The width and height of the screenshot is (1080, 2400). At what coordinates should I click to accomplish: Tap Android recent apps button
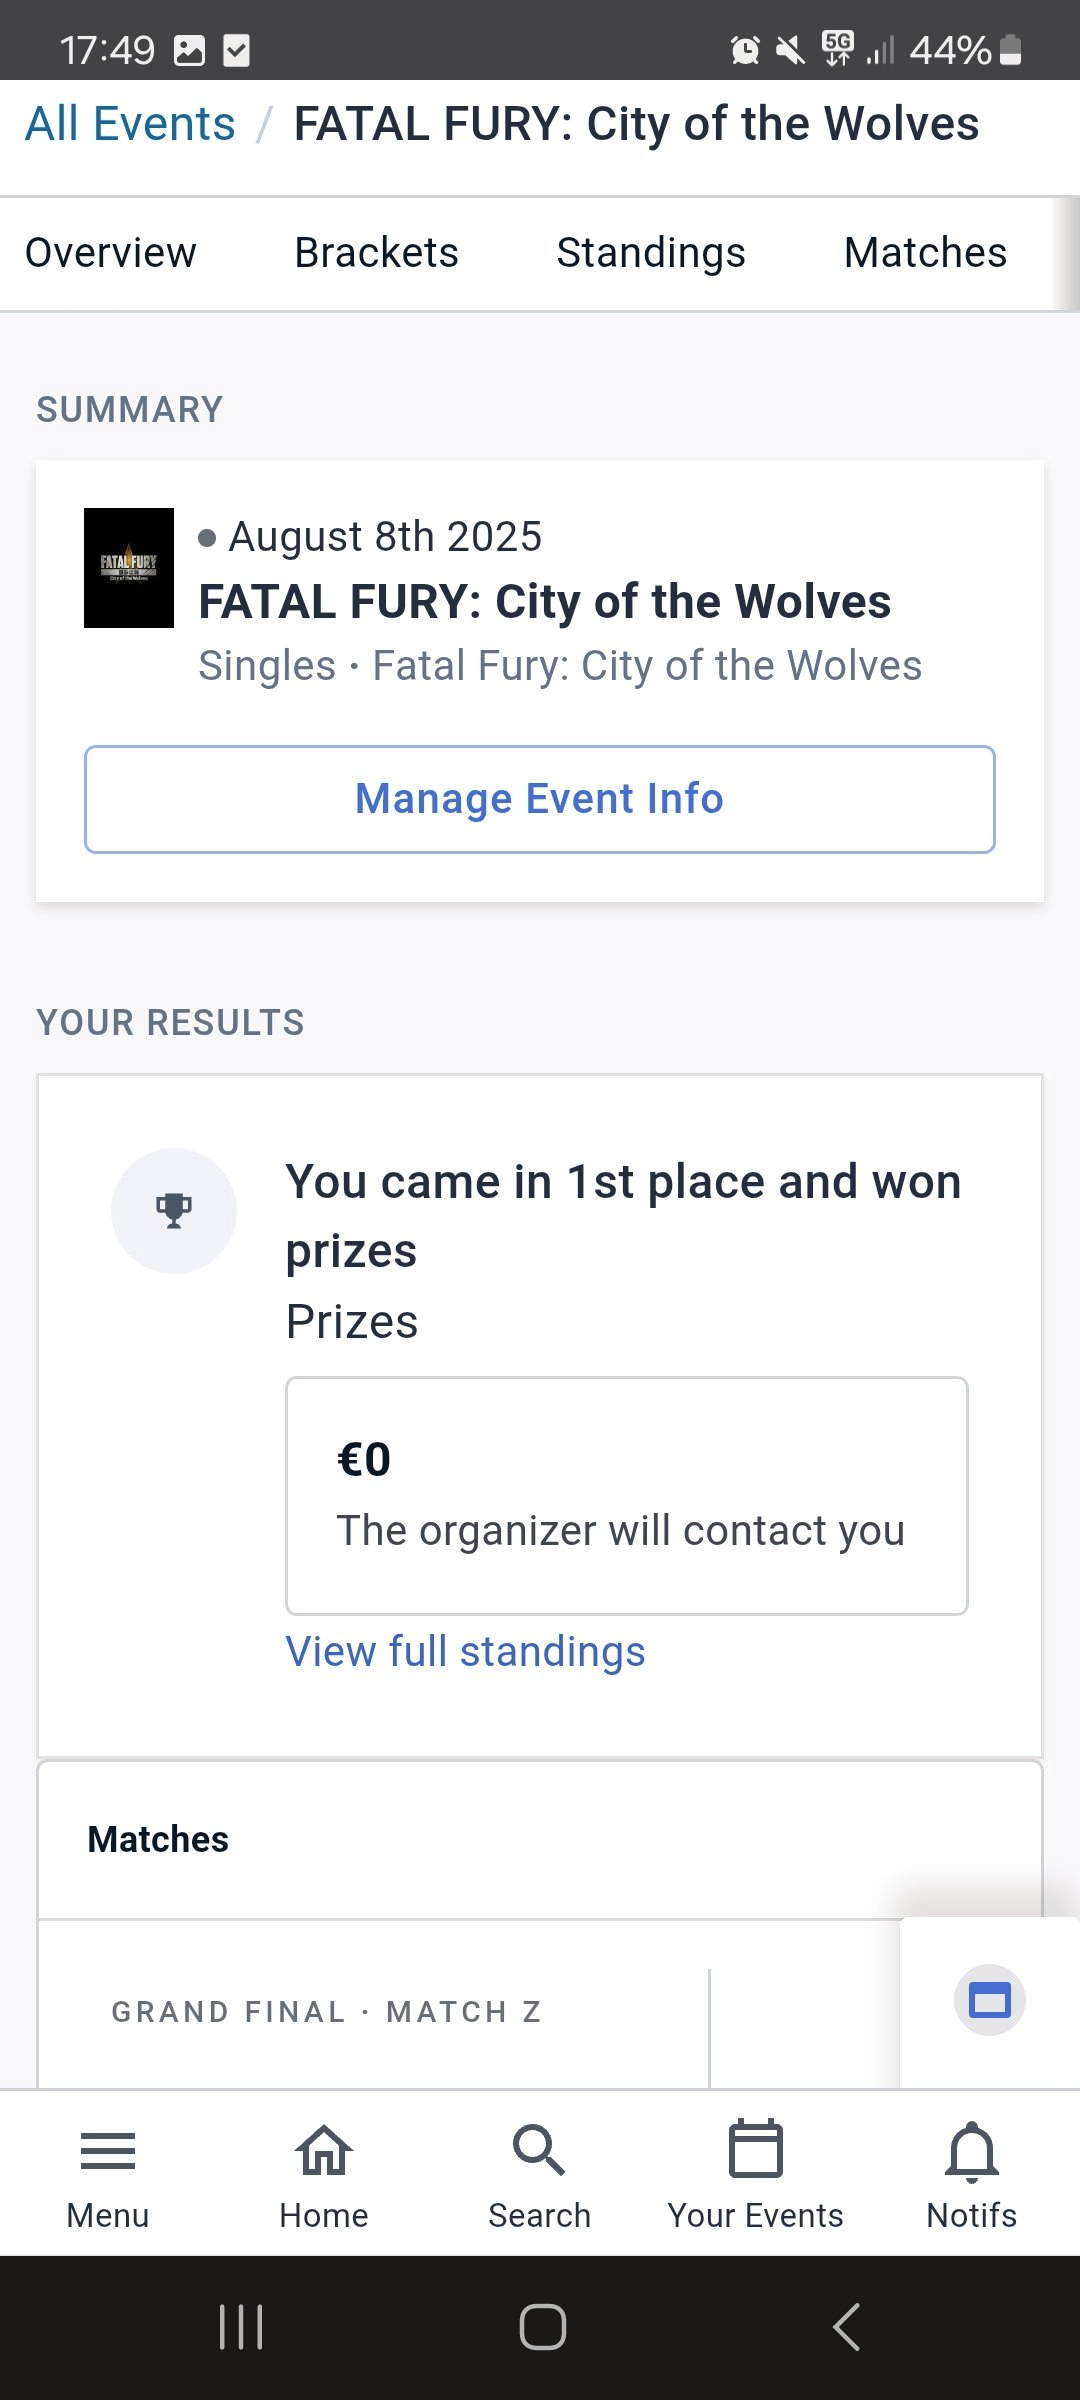[241, 2327]
